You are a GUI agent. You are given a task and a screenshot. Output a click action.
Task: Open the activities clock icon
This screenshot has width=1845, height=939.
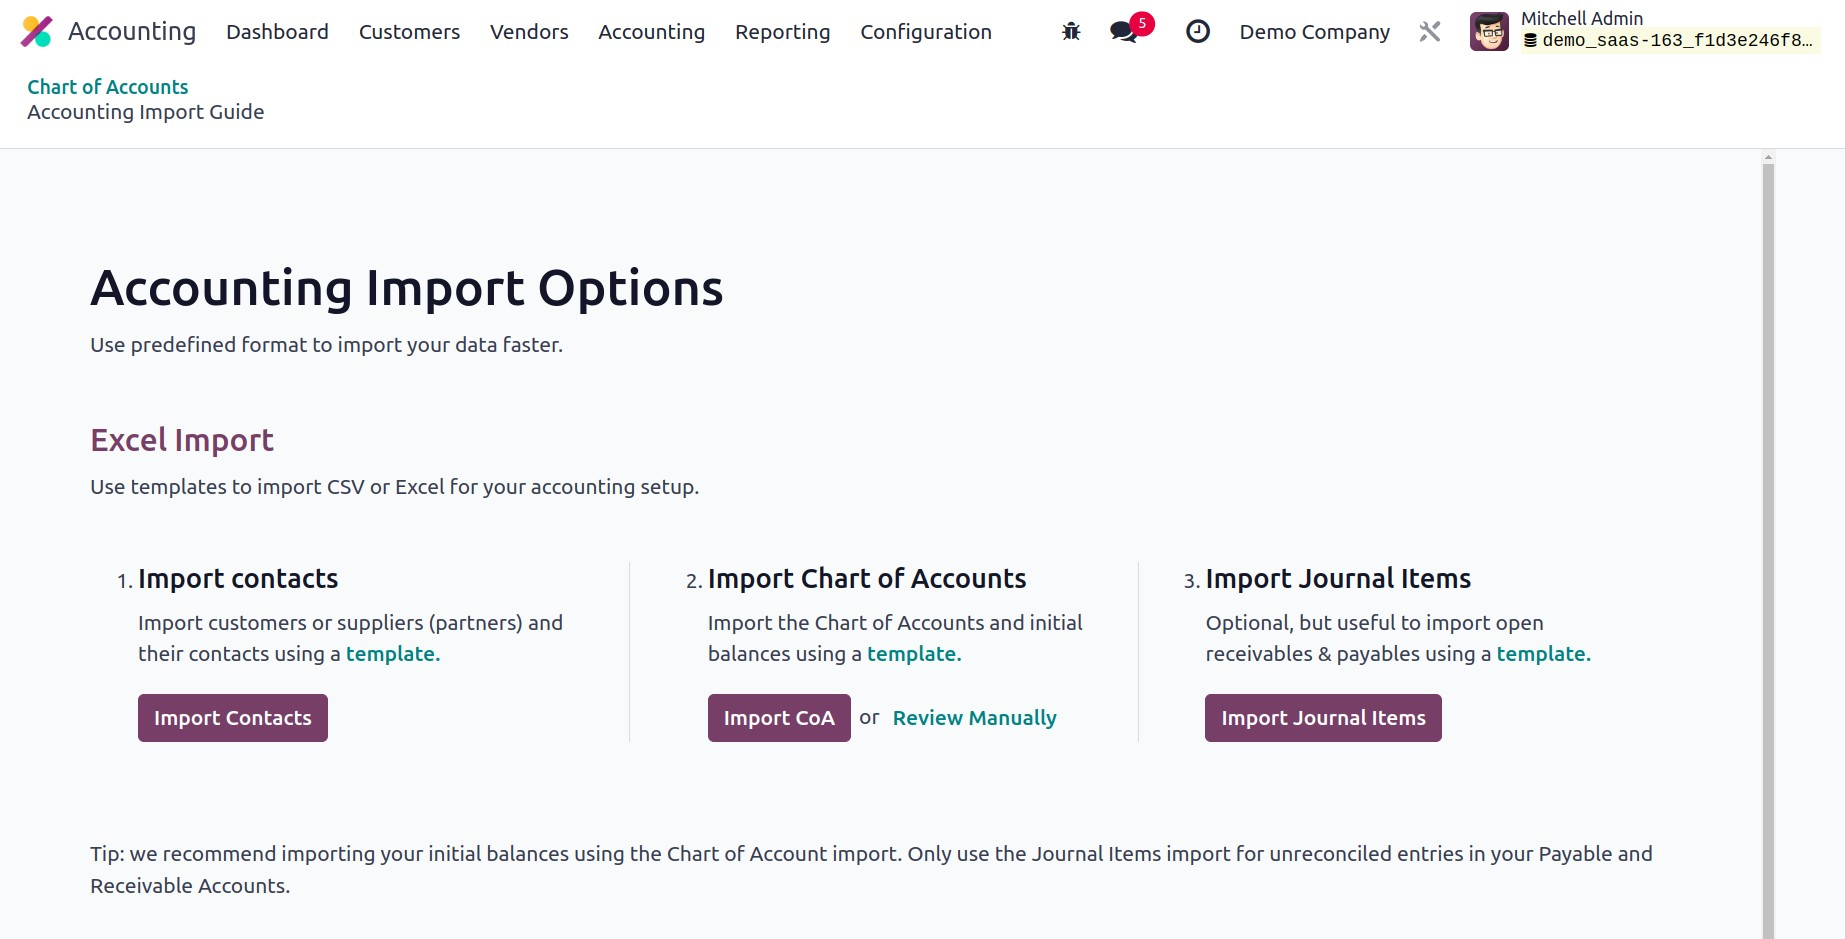tap(1197, 32)
